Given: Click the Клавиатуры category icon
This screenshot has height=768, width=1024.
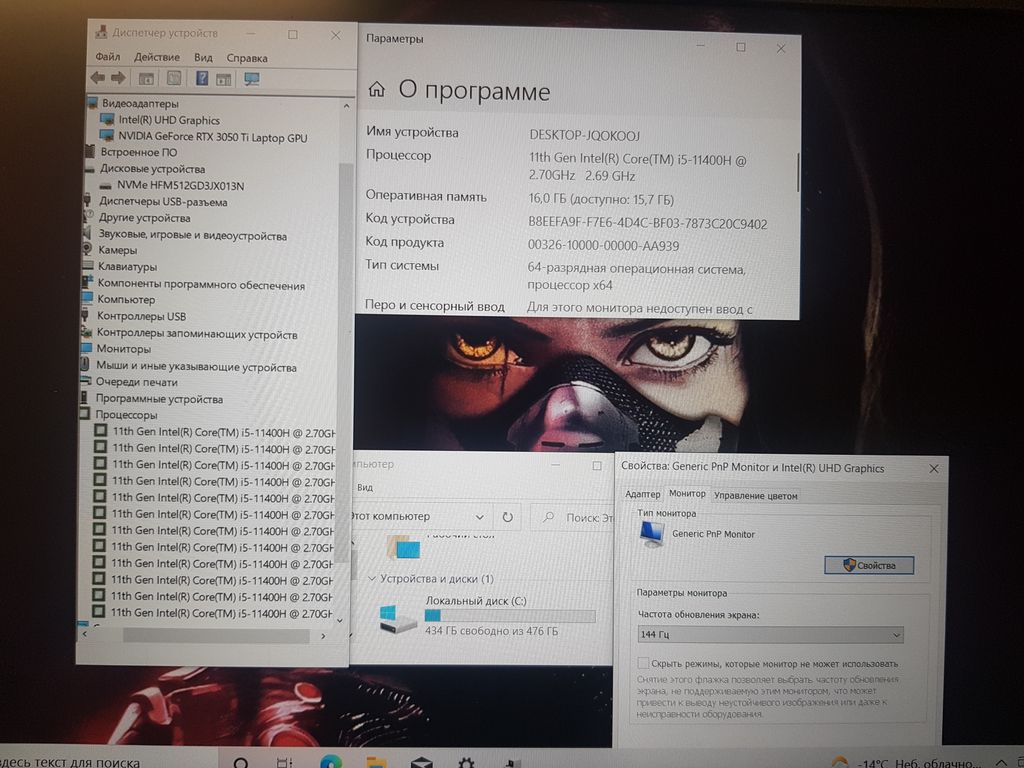Looking at the screenshot, I should pos(88,266).
